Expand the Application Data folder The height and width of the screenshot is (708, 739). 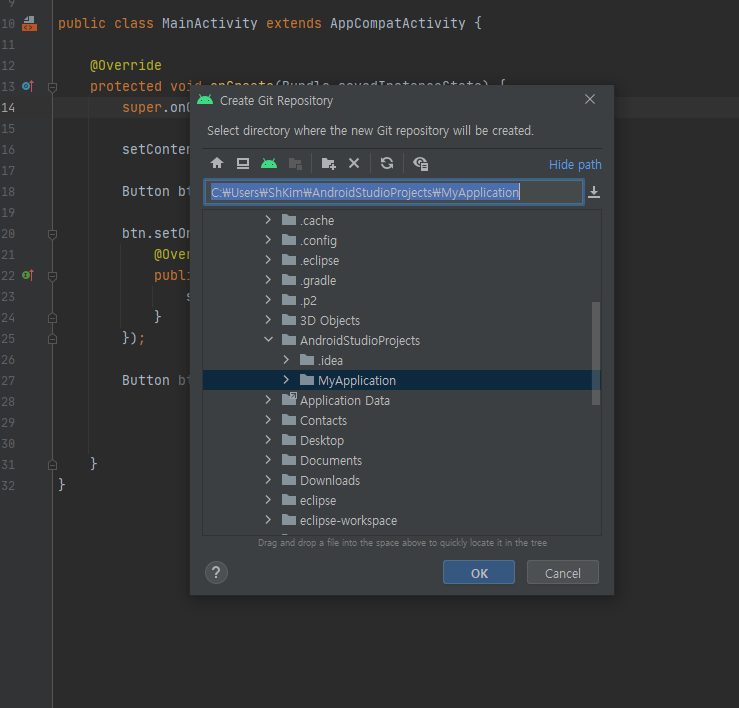coord(268,400)
